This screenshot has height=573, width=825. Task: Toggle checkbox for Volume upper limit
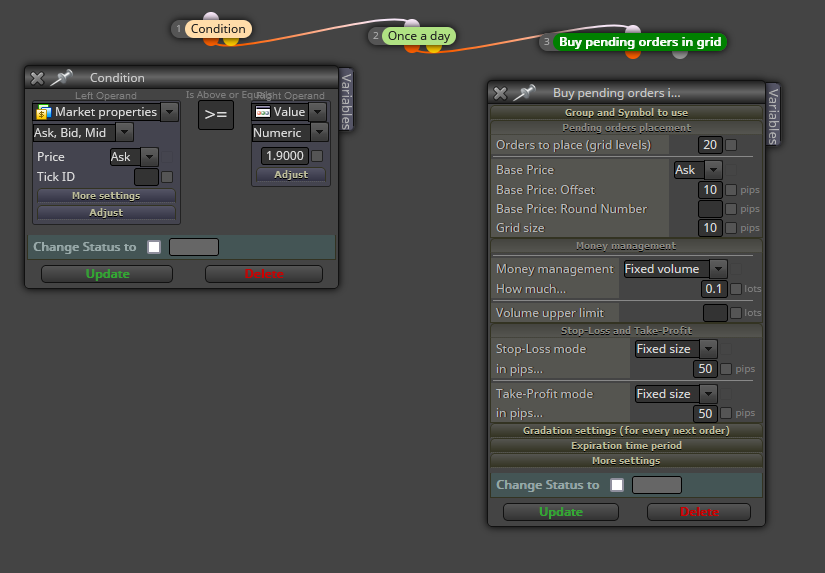736,313
